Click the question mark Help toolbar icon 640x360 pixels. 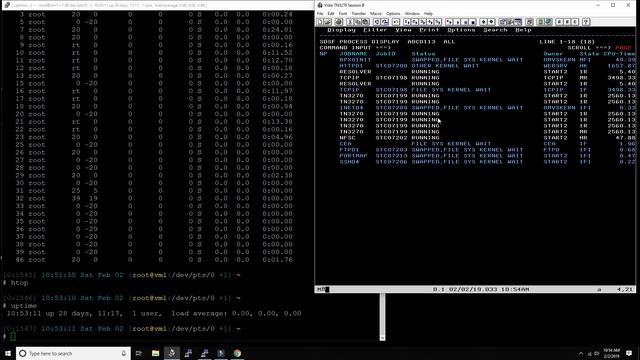(586, 22)
